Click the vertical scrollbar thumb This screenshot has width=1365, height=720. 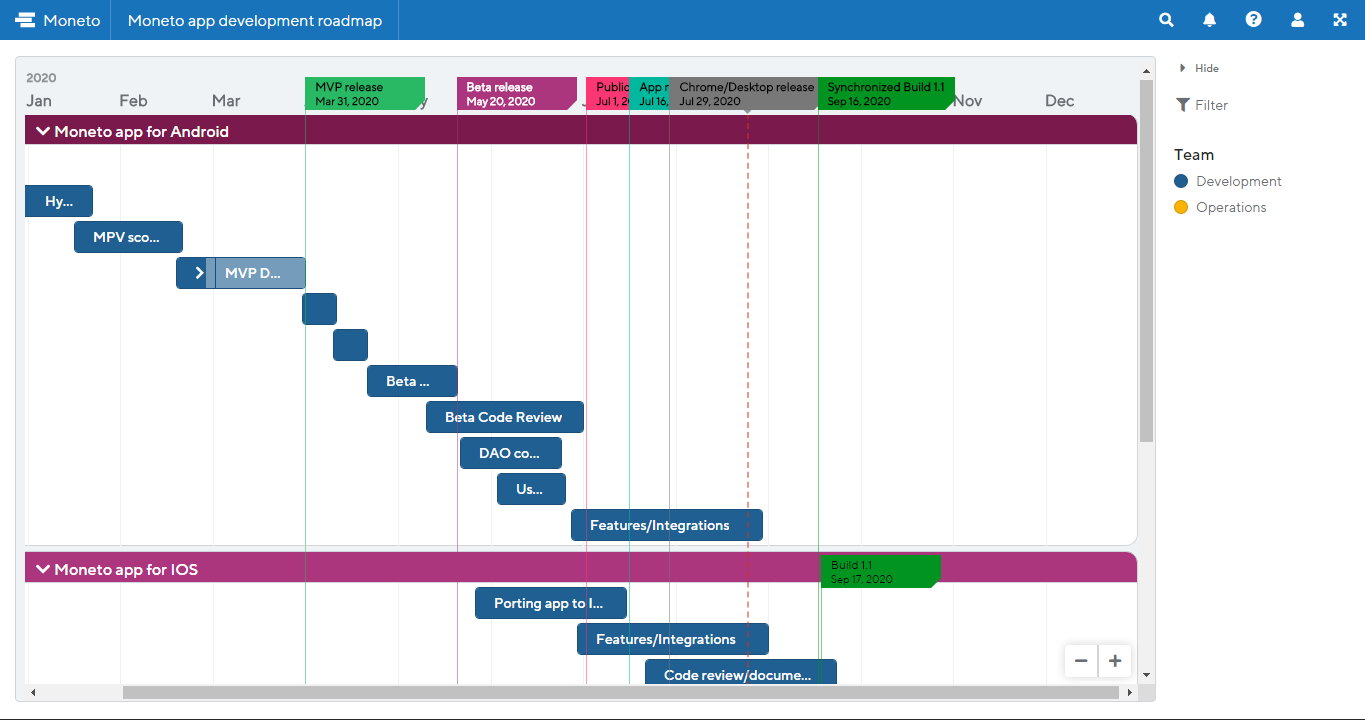click(1146, 260)
